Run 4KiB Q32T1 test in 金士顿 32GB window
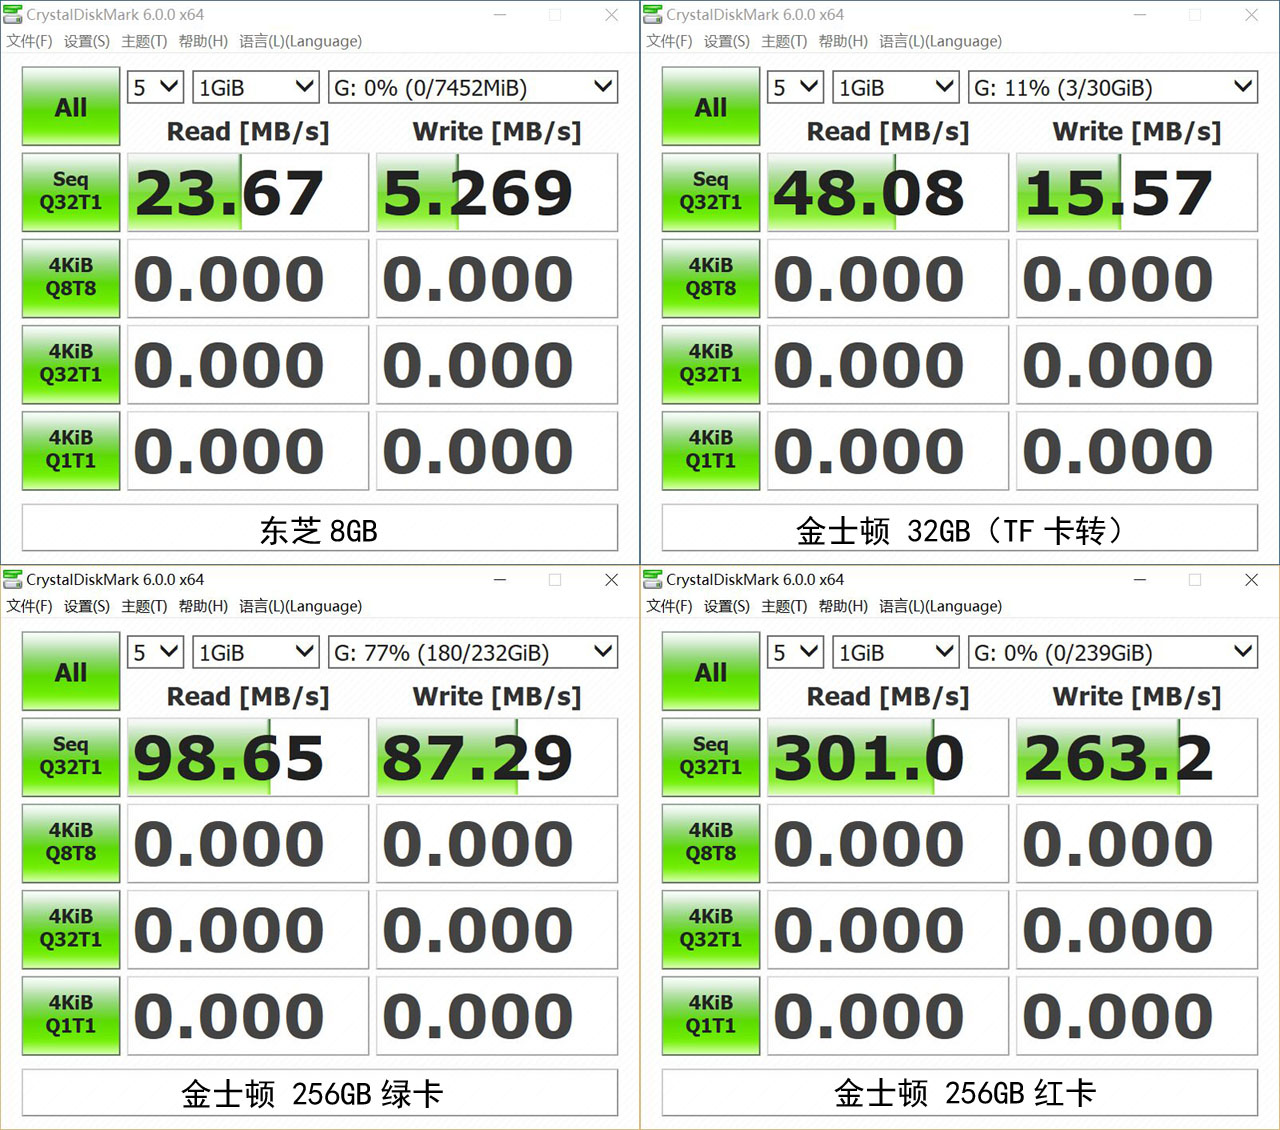The width and height of the screenshot is (1280, 1130). click(711, 364)
